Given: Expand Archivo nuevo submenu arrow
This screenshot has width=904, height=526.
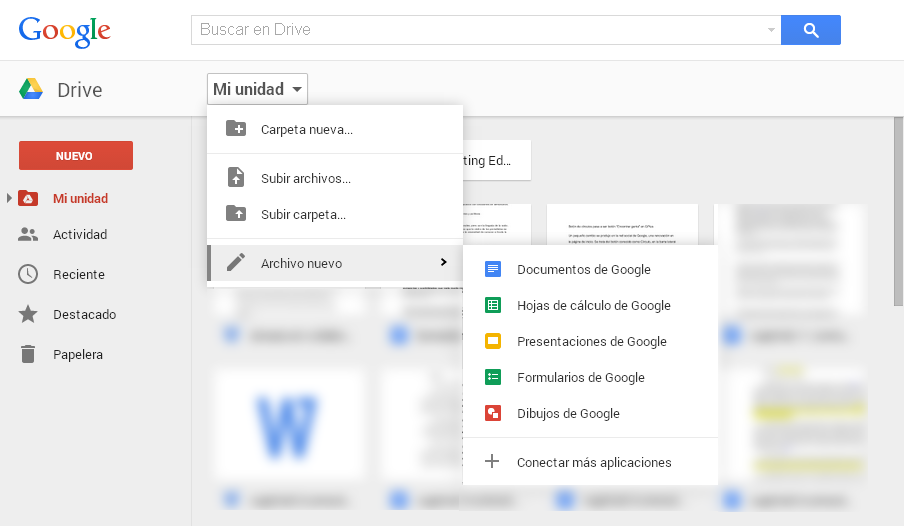Looking at the screenshot, I should pyautogui.click(x=443, y=262).
